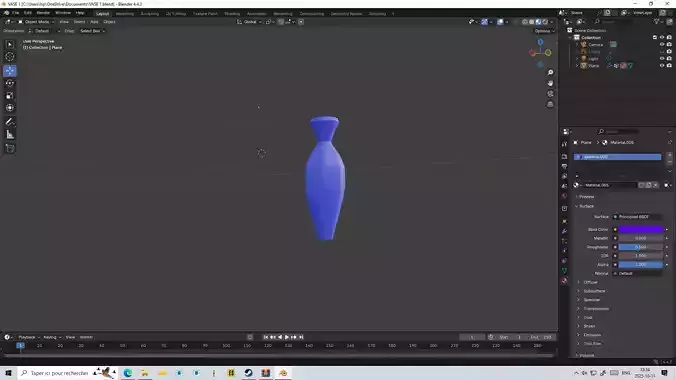Open the viewport Add menu
The width and height of the screenshot is (676, 380).
click(94, 22)
